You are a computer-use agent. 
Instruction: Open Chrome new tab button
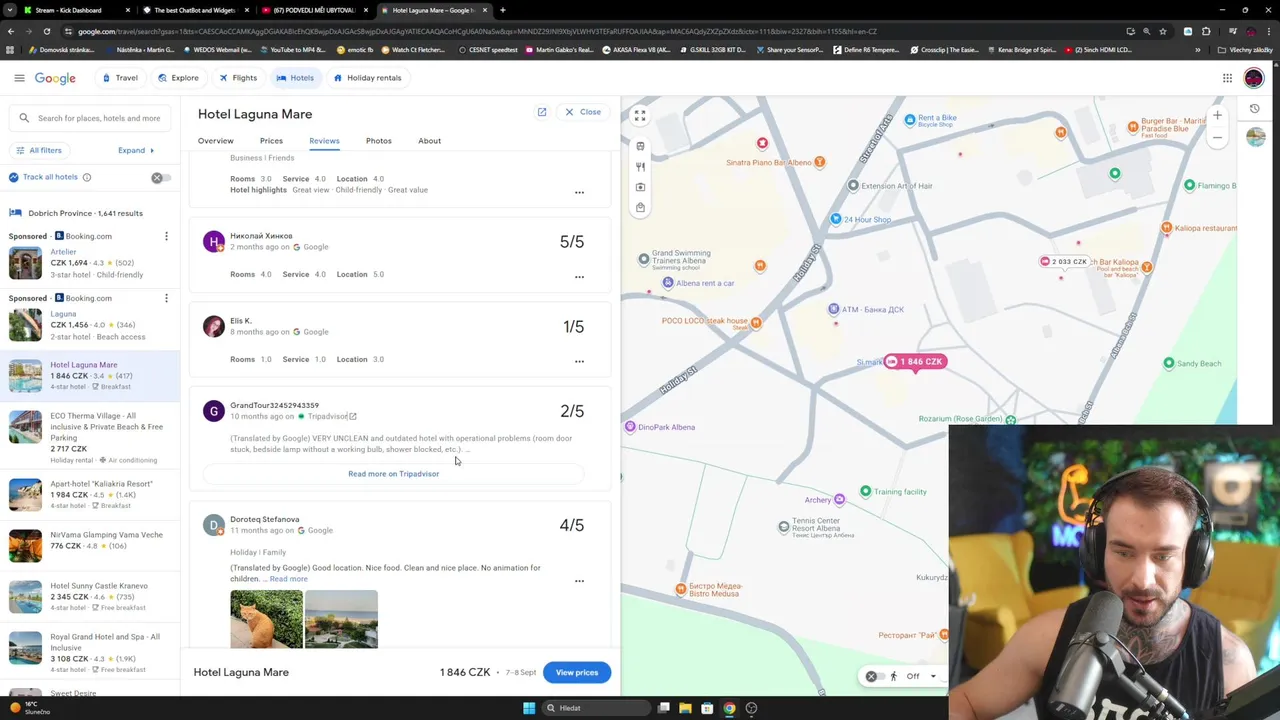[502, 10]
